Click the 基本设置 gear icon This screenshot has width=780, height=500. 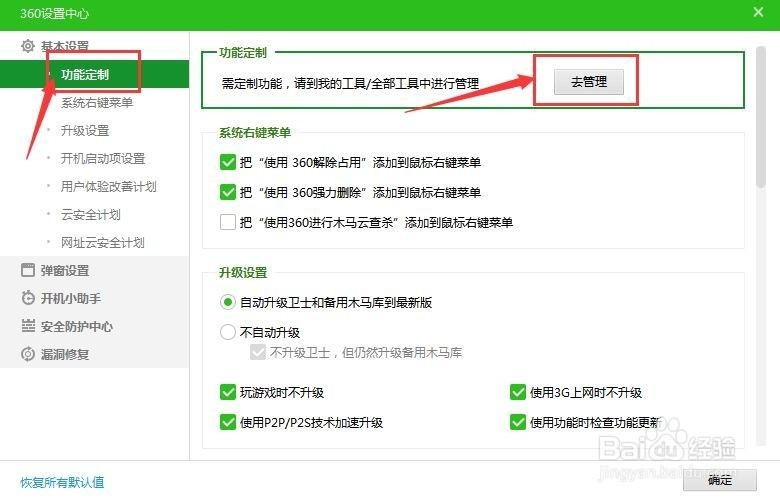click(x=28, y=46)
